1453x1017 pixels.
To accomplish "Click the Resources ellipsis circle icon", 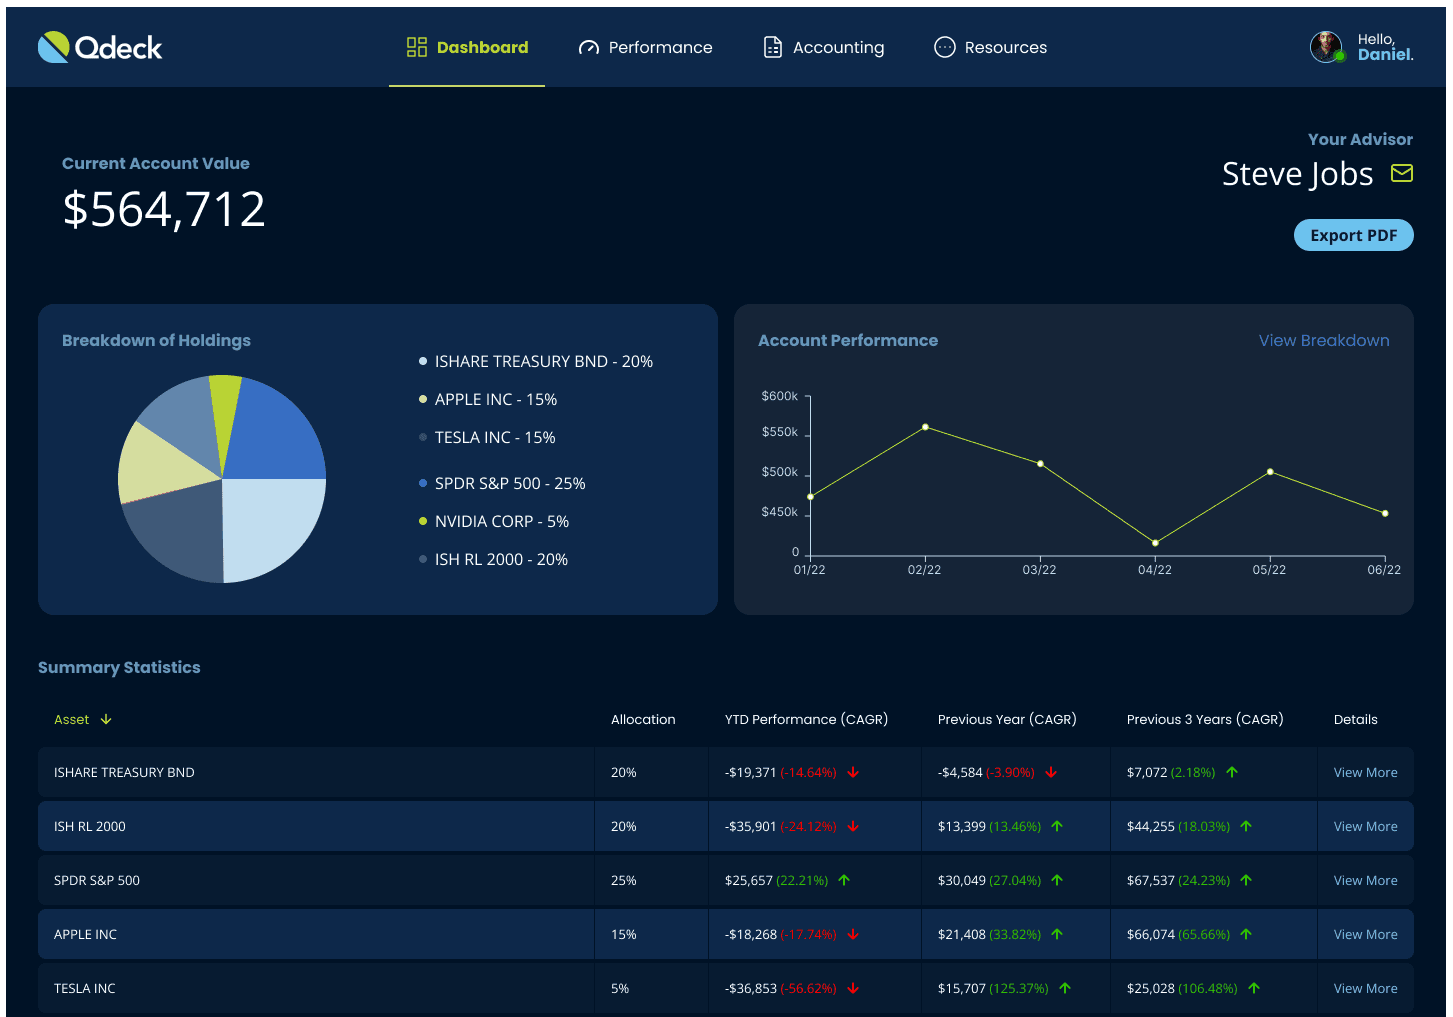I will (945, 47).
